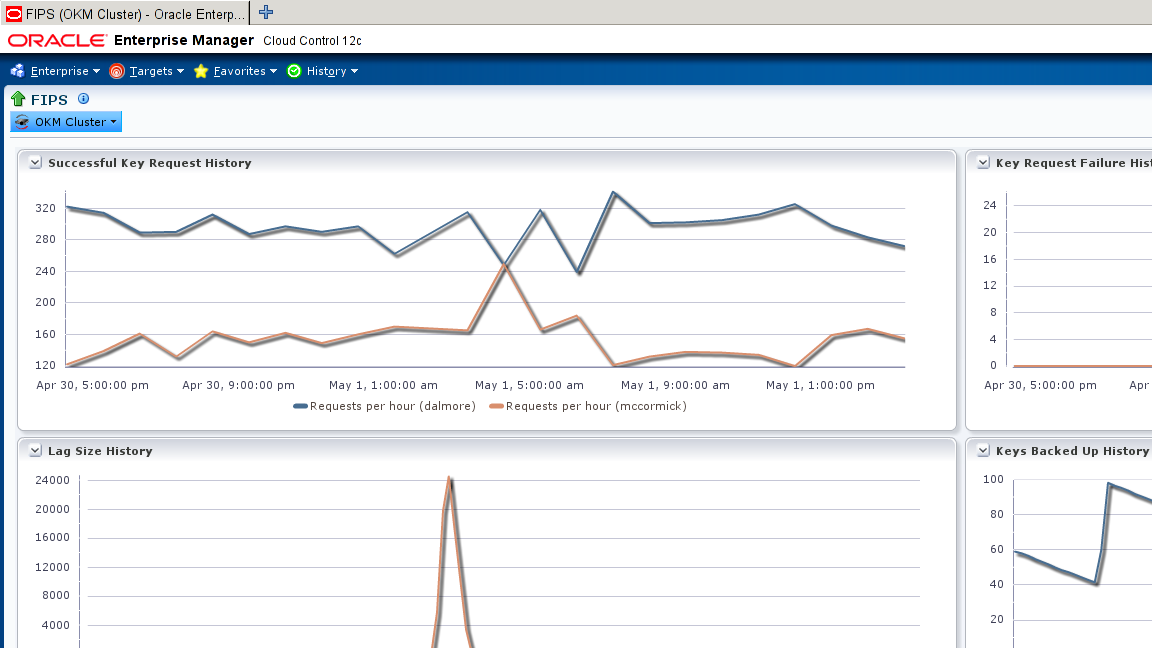Image resolution: width=1152 pixels, height=648 pixels.
Task: Open the OKM Cluster dropdown menu
Action: tap(66, 122)
